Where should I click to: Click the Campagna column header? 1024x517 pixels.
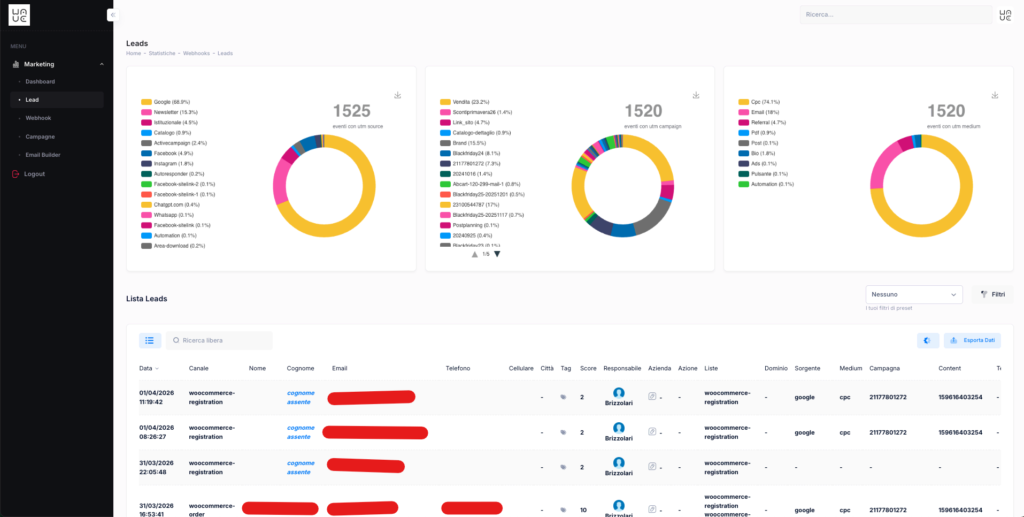point(884,368)
